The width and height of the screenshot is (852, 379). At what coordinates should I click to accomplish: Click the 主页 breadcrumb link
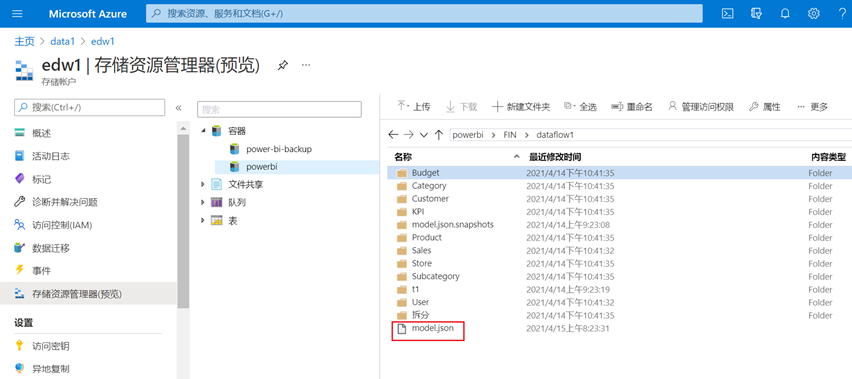coord(24,41)
